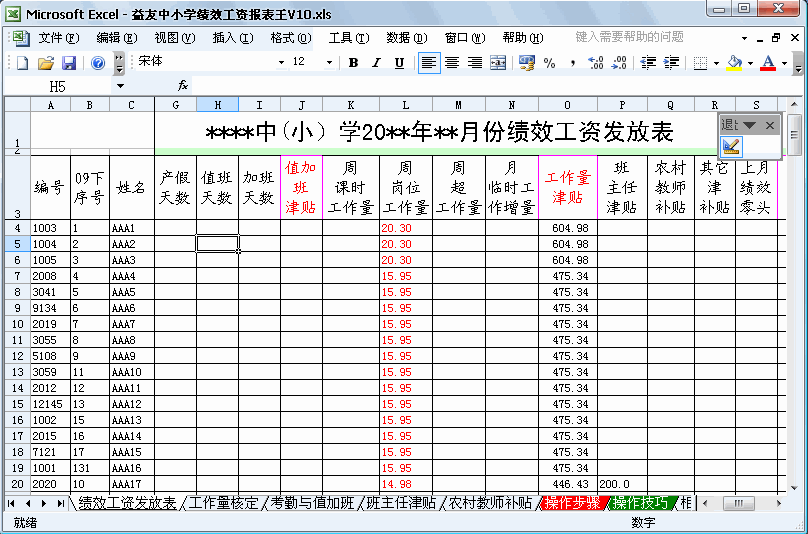Click vertical scrollbar down arrow
The image size is (808, 534).
794,488
